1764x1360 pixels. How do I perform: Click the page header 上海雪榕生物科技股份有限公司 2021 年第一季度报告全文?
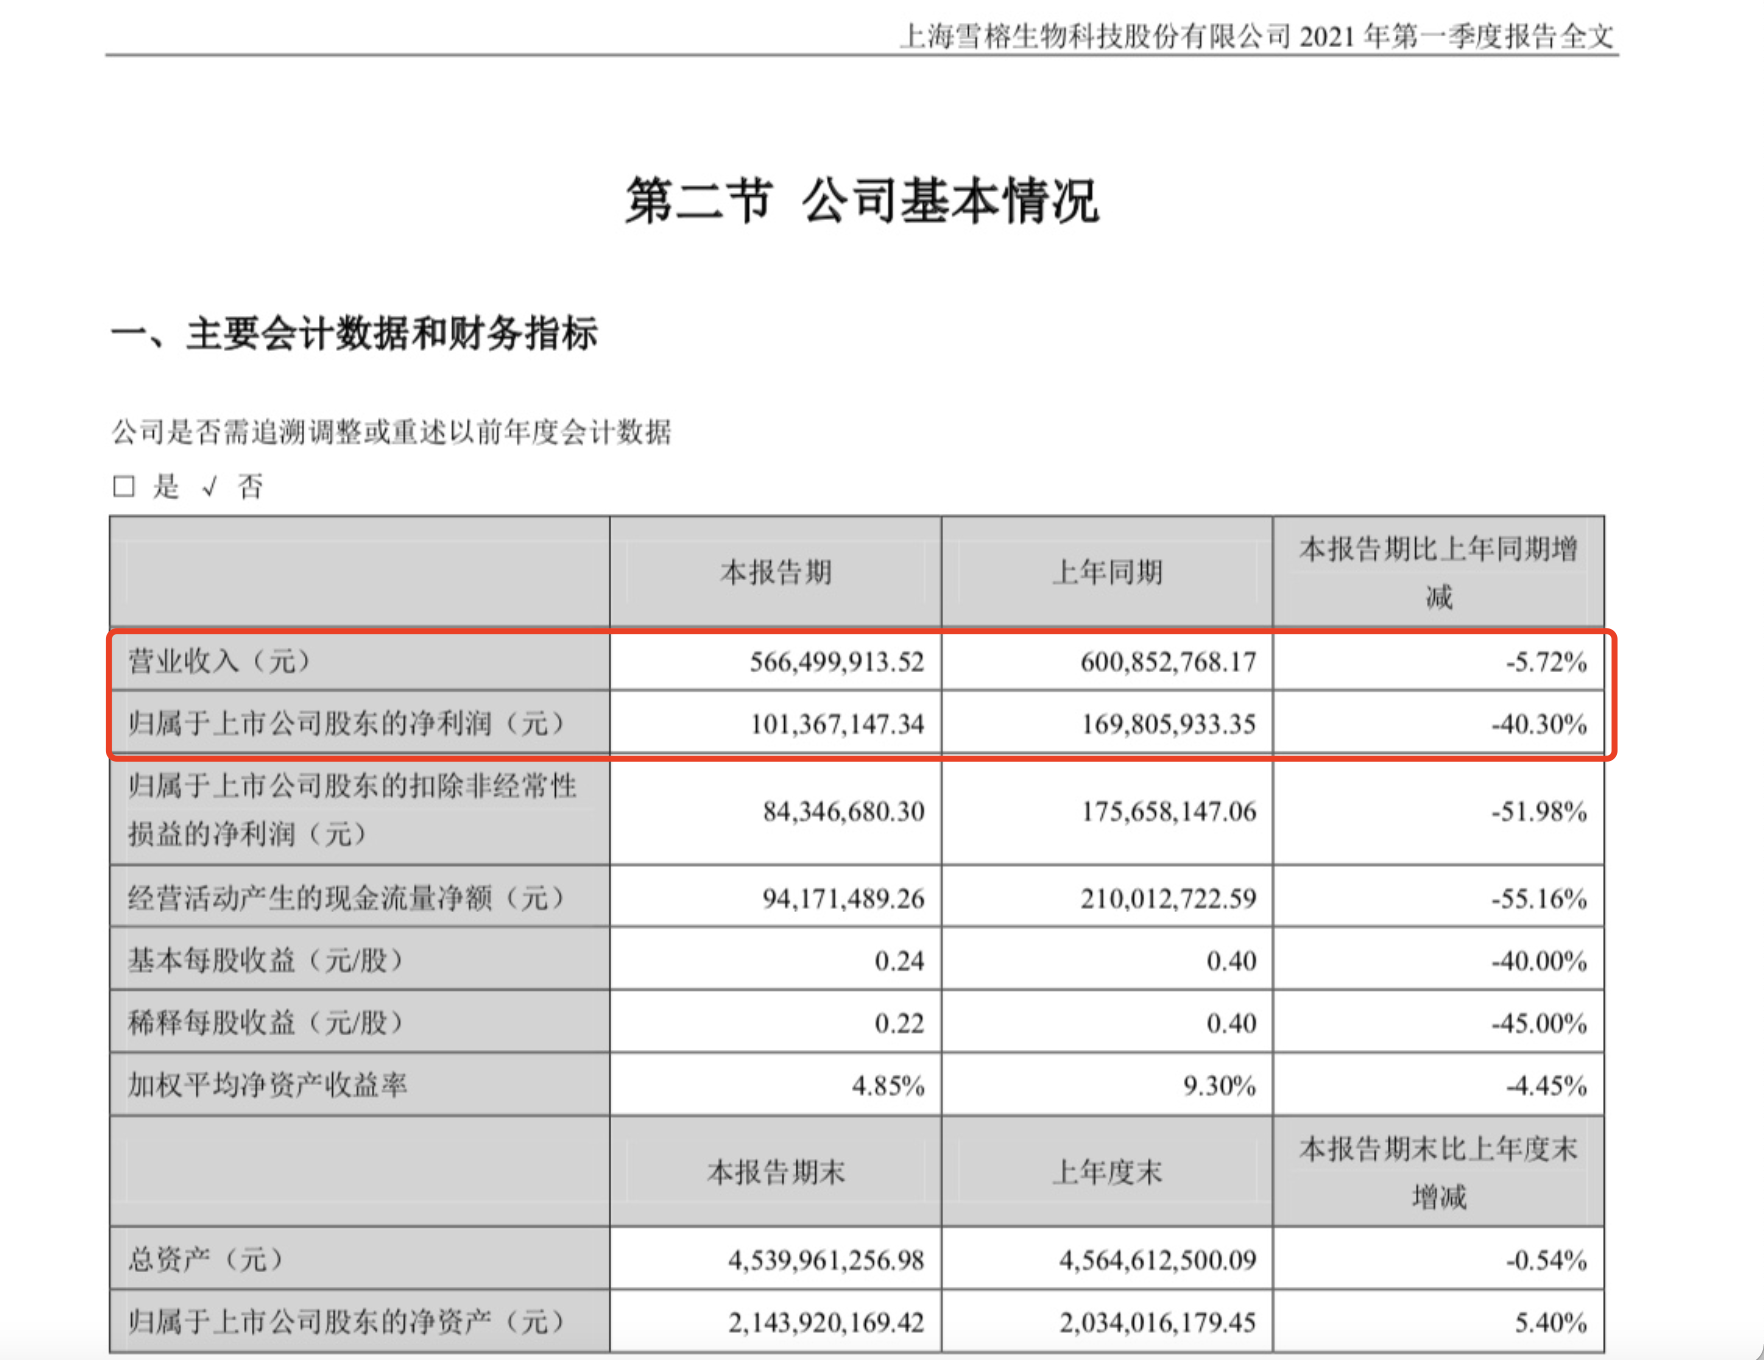click(x=1257, y=37)
